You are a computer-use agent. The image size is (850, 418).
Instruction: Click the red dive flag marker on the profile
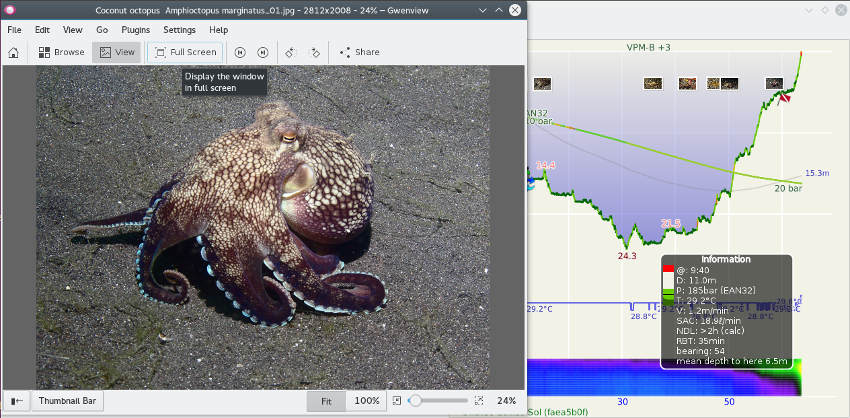click(785, 97)
